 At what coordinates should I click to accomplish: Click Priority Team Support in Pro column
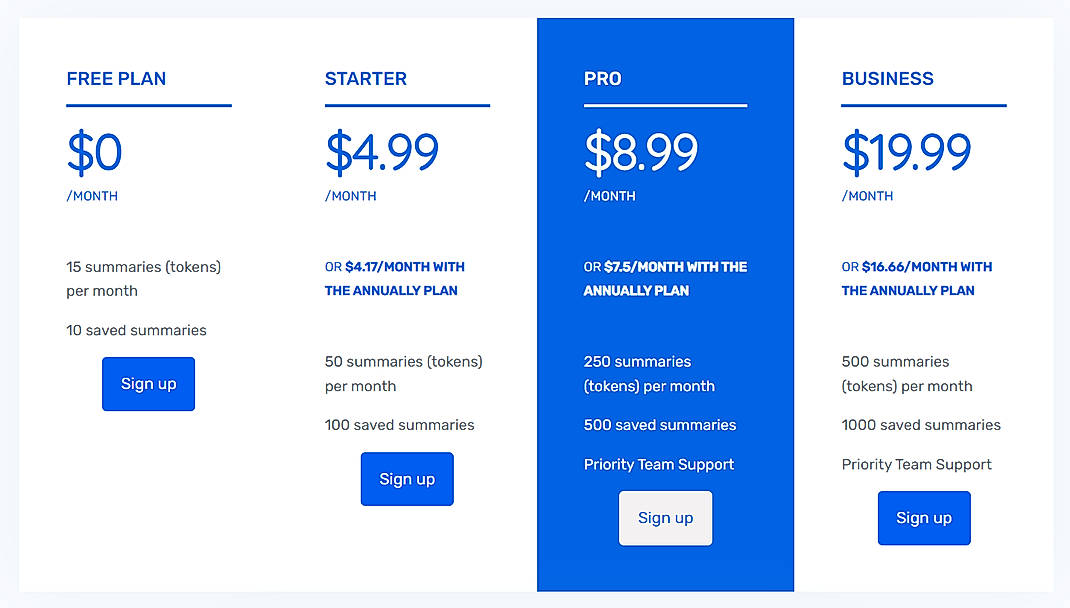click(x=658, y=464)
